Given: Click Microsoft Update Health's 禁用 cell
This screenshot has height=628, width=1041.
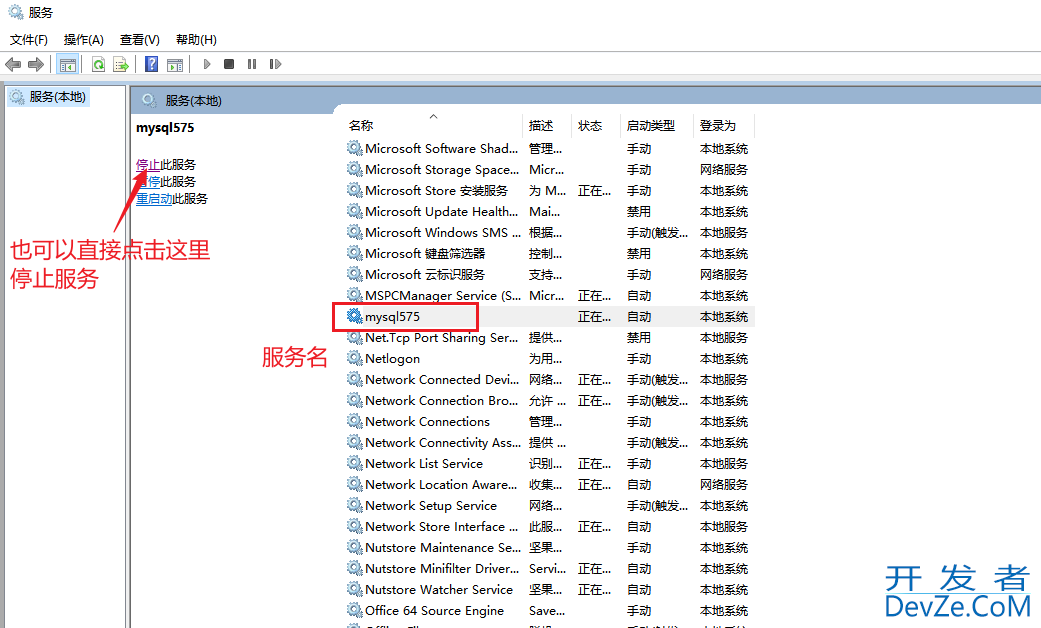Looking at the screenshot, I should pos(639,212).
